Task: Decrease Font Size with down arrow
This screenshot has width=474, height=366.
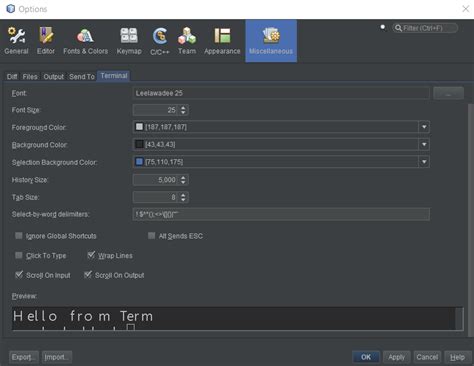Action: point(183,113)
